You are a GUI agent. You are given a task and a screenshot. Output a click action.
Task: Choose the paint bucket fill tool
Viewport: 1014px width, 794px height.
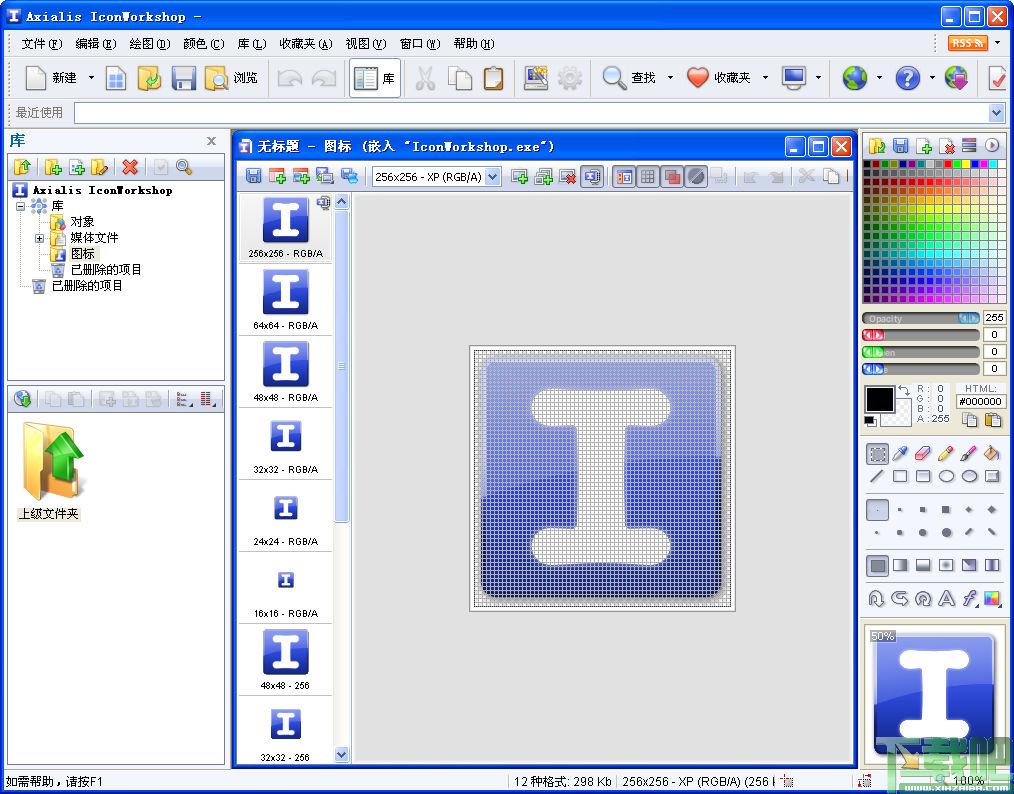point(991,454)
